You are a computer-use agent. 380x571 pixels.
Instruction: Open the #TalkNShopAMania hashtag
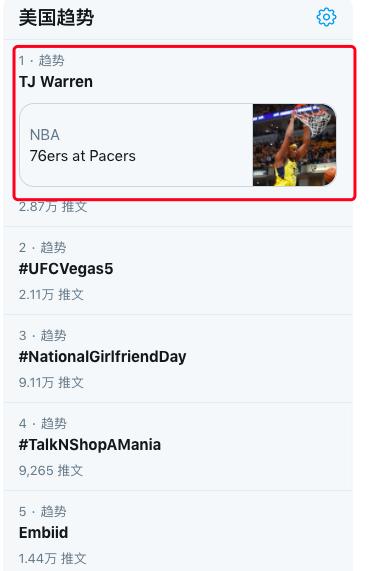90,445
